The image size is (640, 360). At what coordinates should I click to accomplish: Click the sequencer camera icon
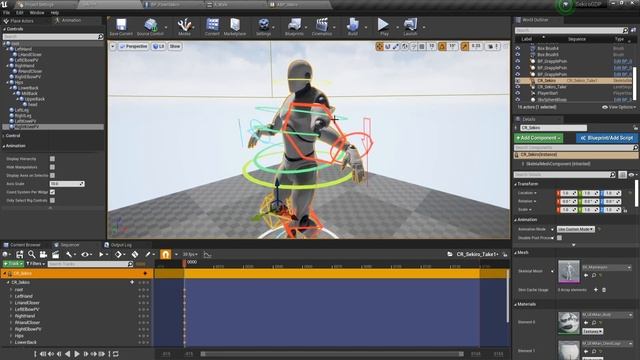43,254
